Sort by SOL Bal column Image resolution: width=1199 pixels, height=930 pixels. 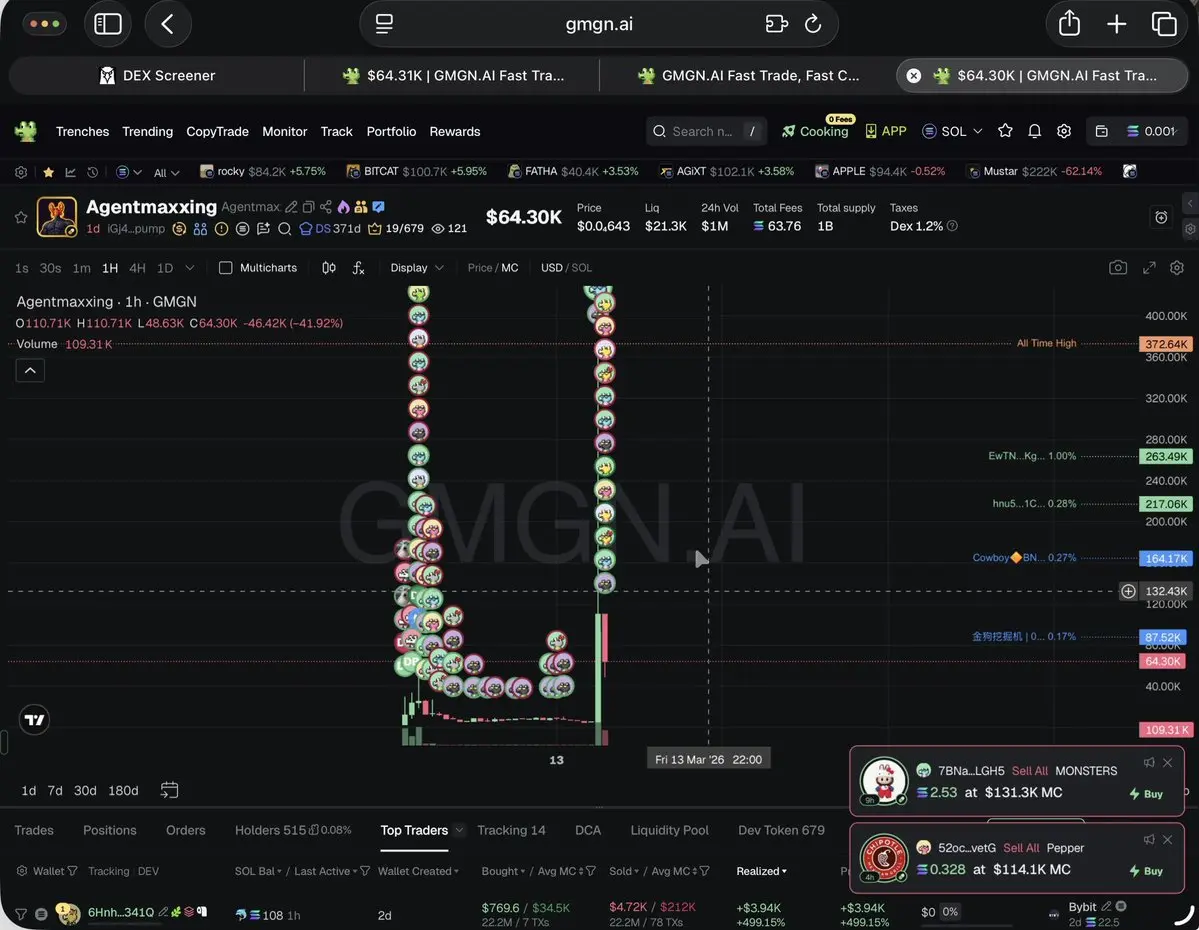(x=257, y=871)
